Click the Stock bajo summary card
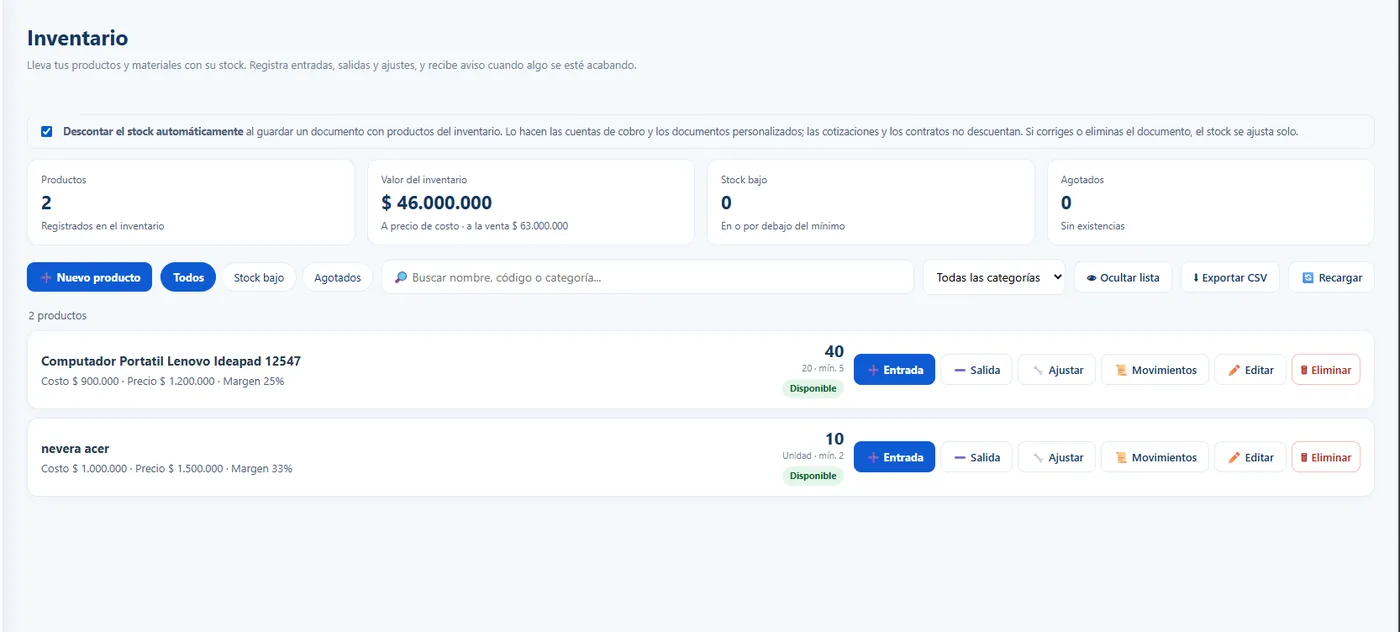This screenshot has width=1400, height=632. (871, 202)
